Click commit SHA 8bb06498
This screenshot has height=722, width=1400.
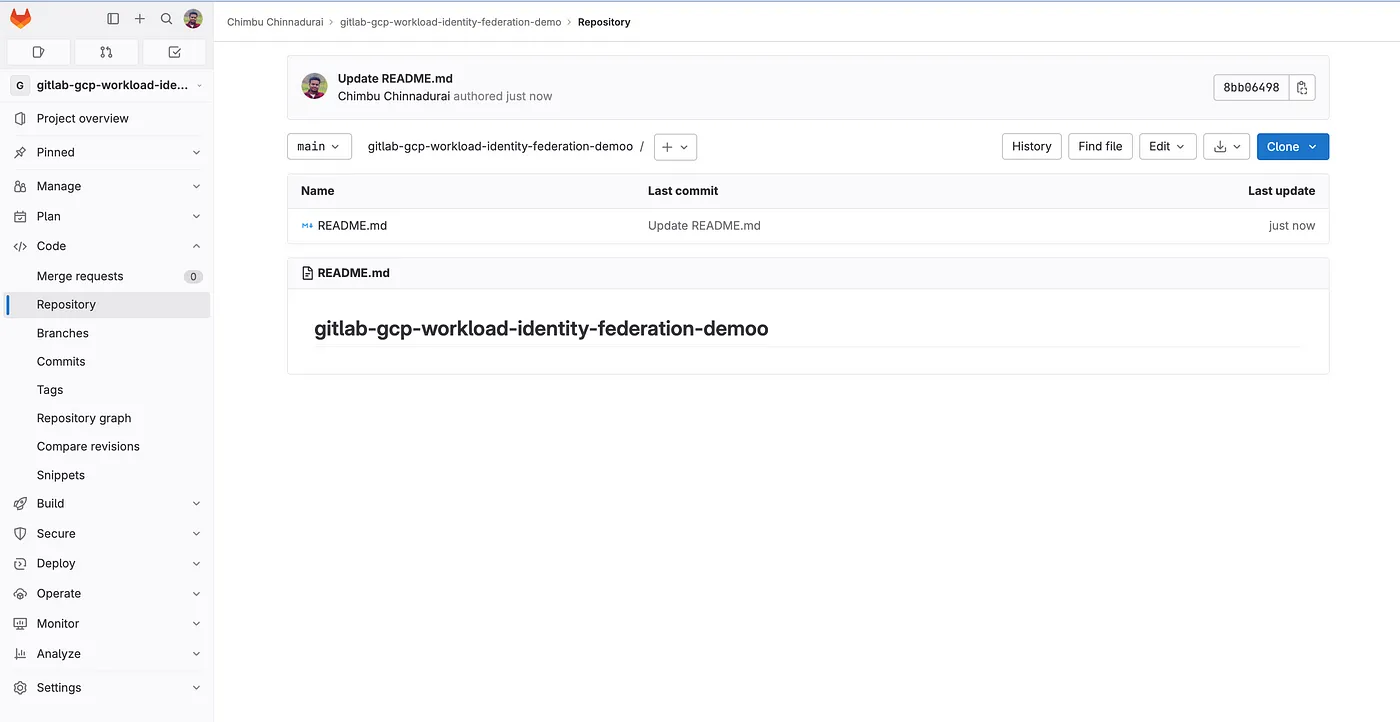[x=1251, y=88]
